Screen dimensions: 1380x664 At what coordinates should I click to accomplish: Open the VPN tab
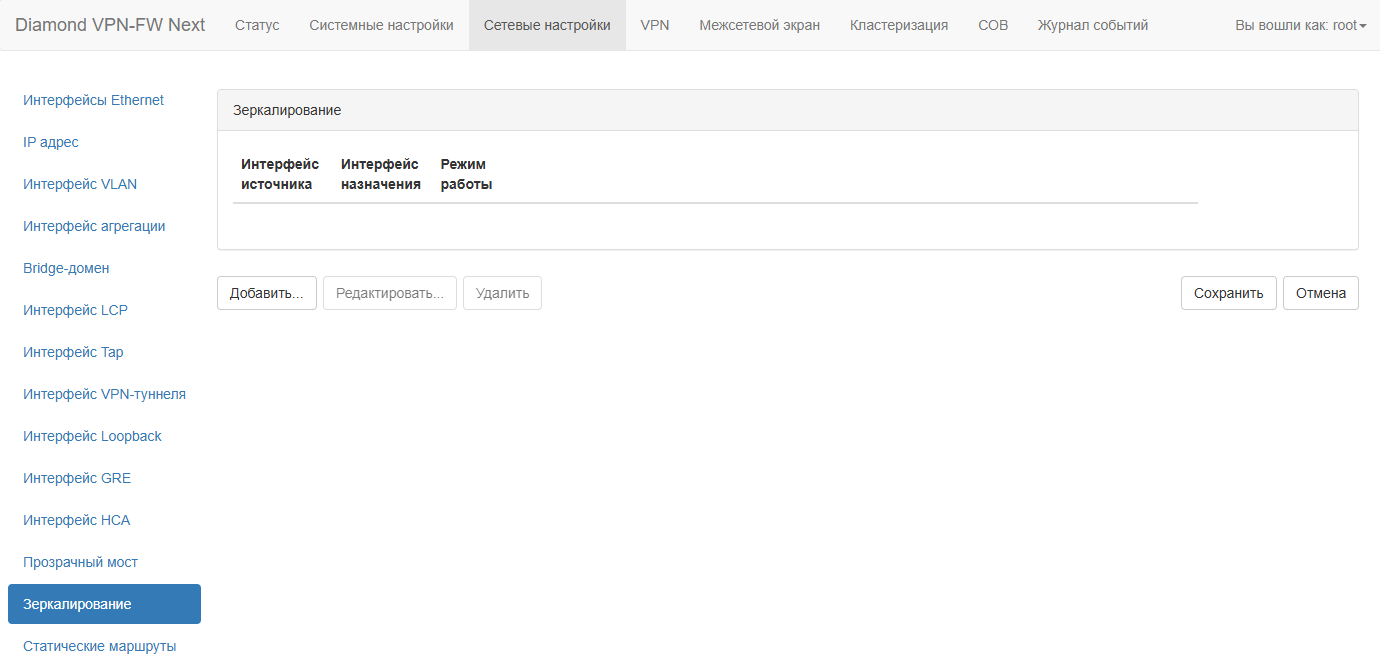point(655,25)
